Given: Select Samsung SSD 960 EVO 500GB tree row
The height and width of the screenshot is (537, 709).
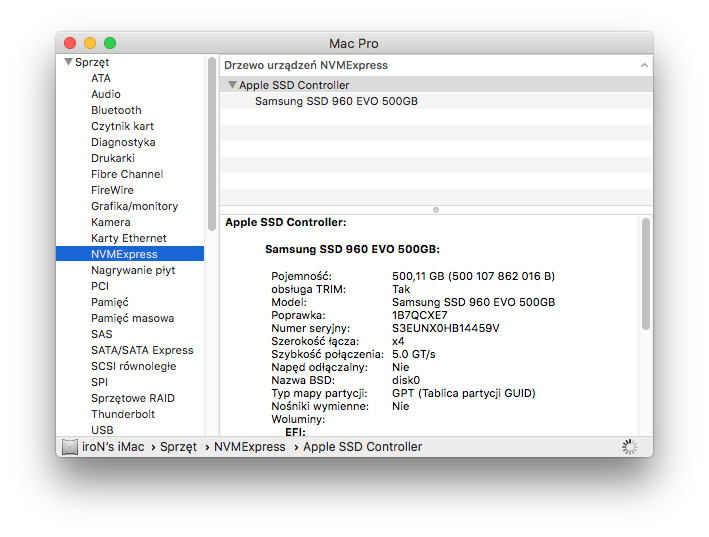Looking at the screenshot, I should (x=436, y=101).
